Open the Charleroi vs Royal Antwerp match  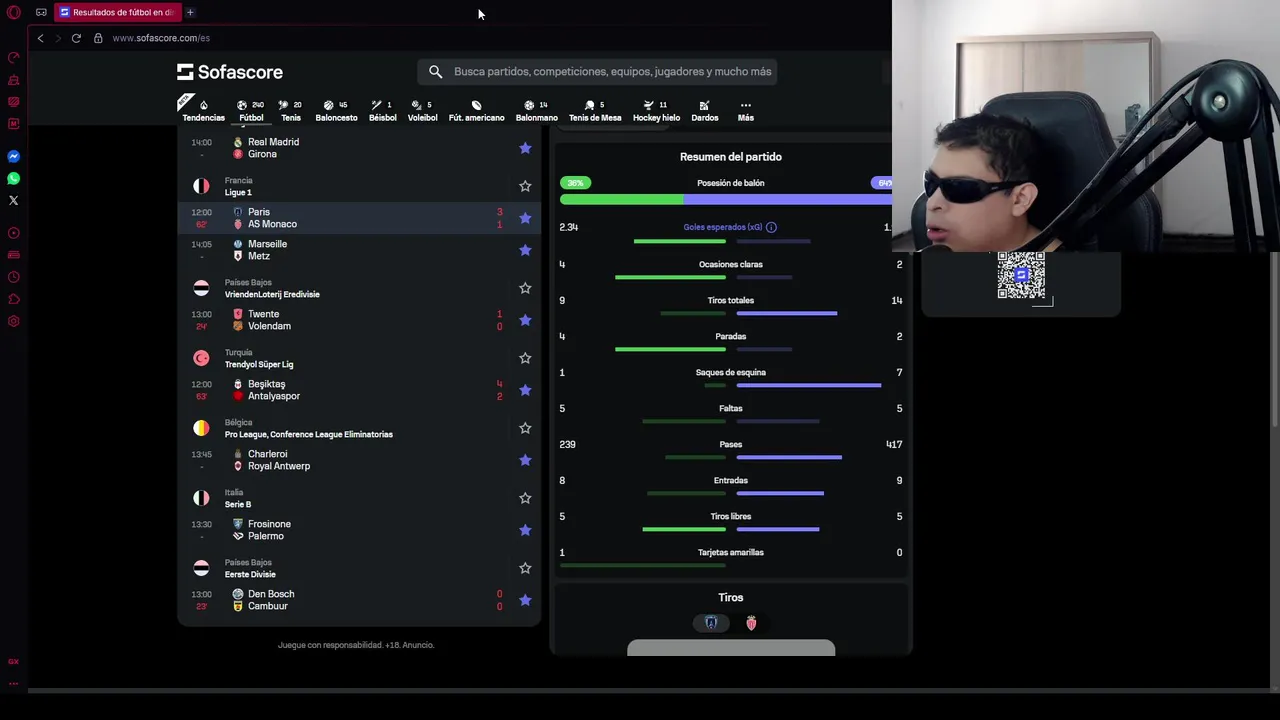359,460
